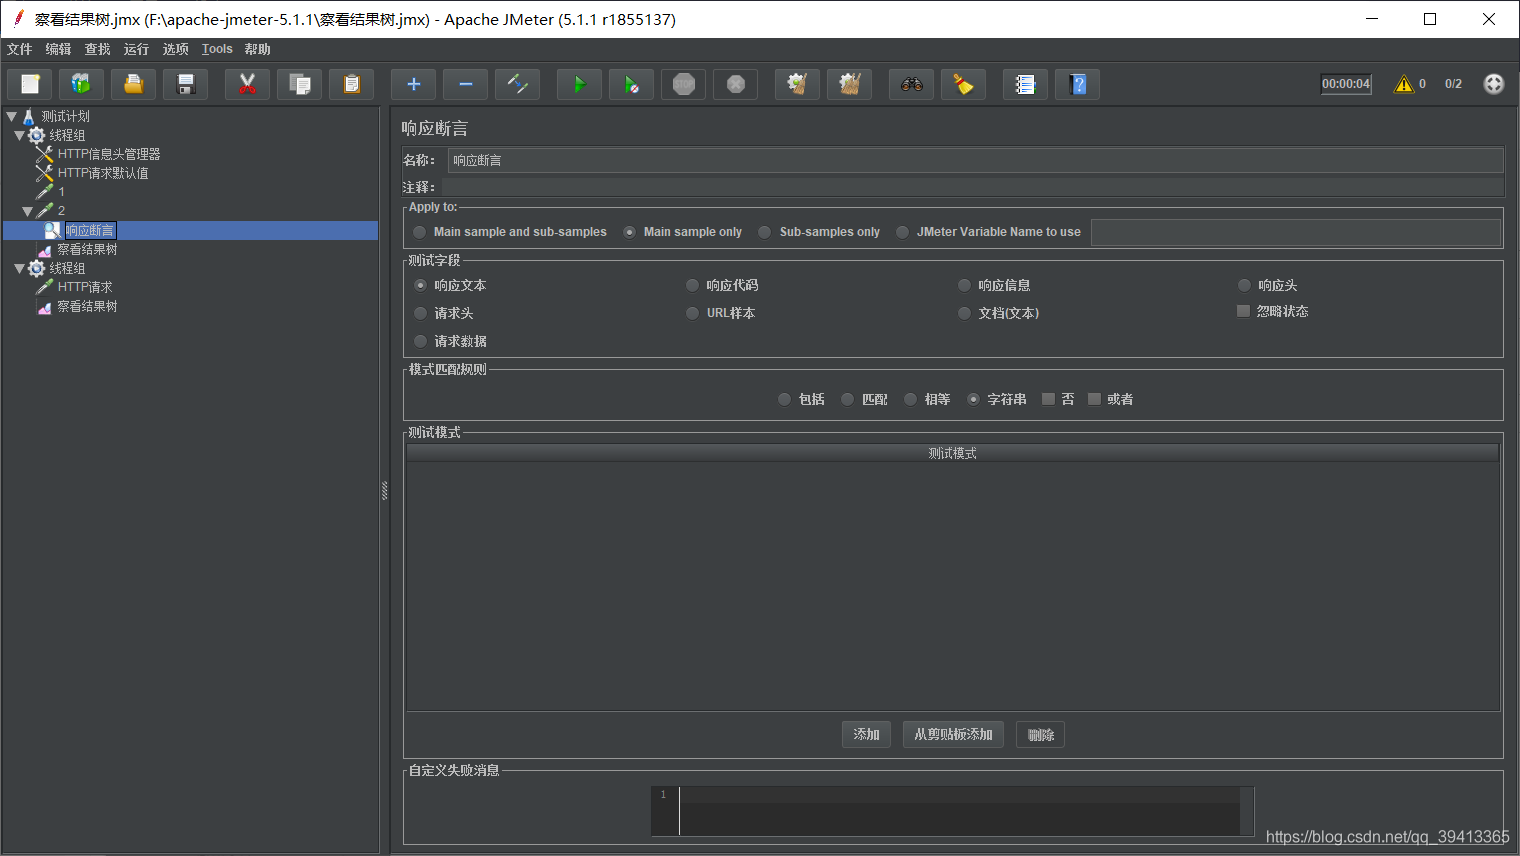Expand all nodes with plus icon
Screen dimensions: 1520x856
point(413,85)
